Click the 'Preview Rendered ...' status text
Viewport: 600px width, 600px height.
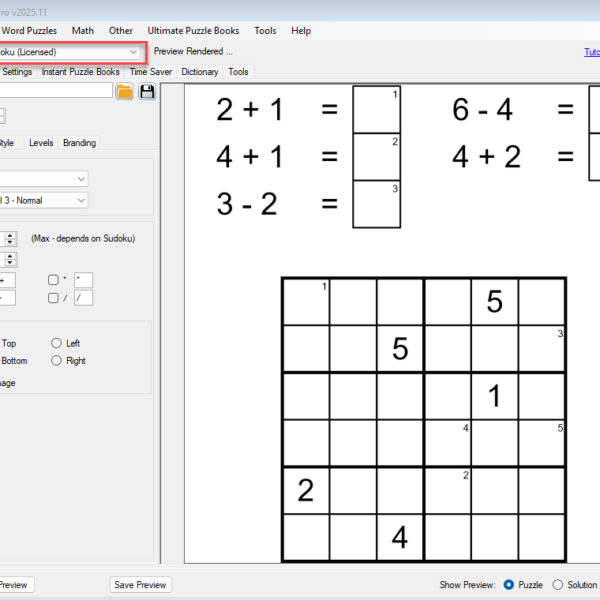pyautogui.click(x=193, y=51)
